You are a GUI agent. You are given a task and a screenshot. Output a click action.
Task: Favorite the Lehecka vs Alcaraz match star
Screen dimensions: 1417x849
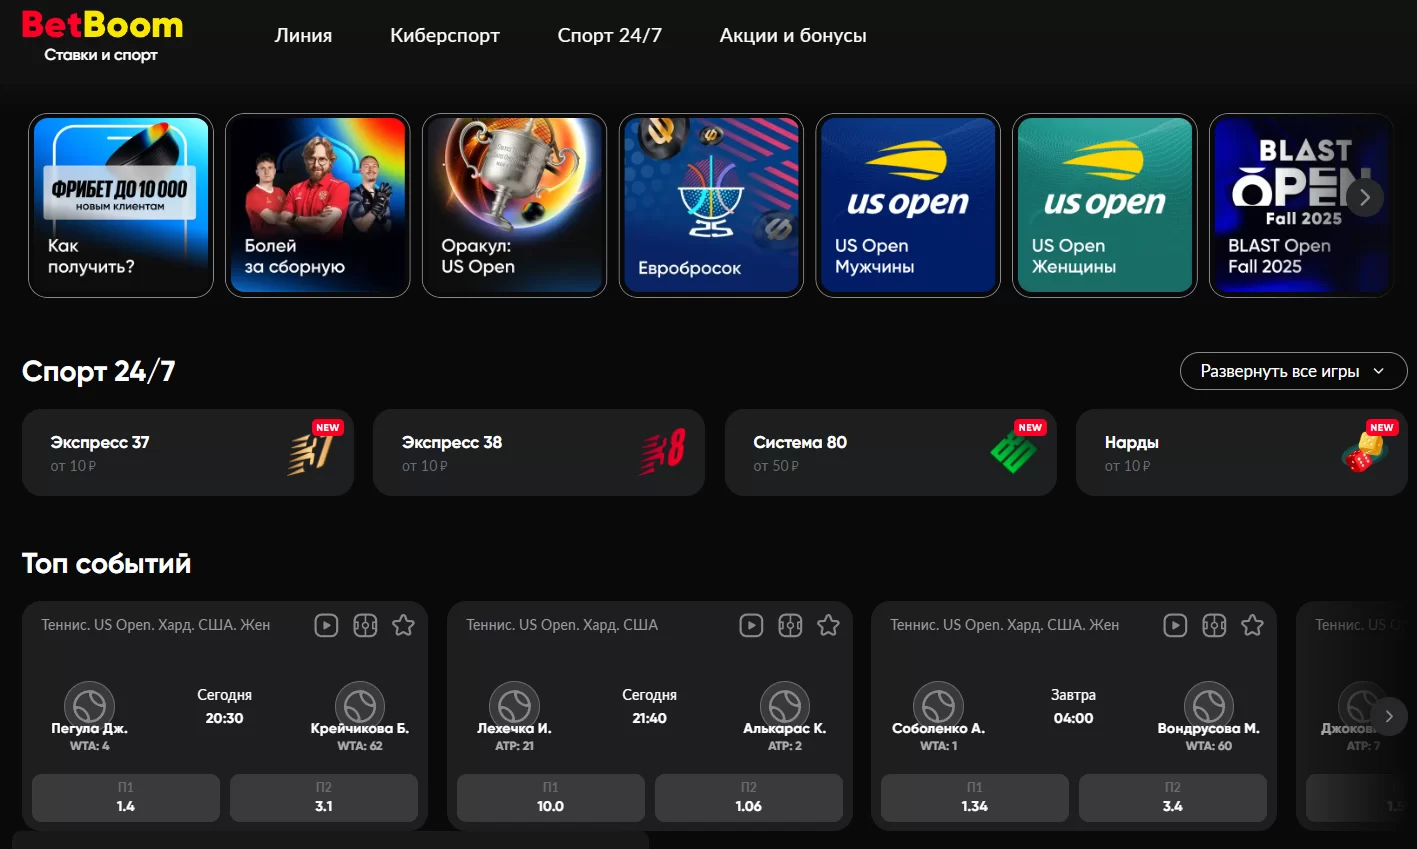(828, 625)
